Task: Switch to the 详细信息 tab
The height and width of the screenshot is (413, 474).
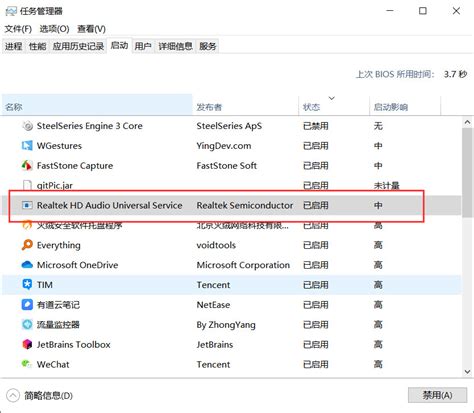Action: point(175,46)
